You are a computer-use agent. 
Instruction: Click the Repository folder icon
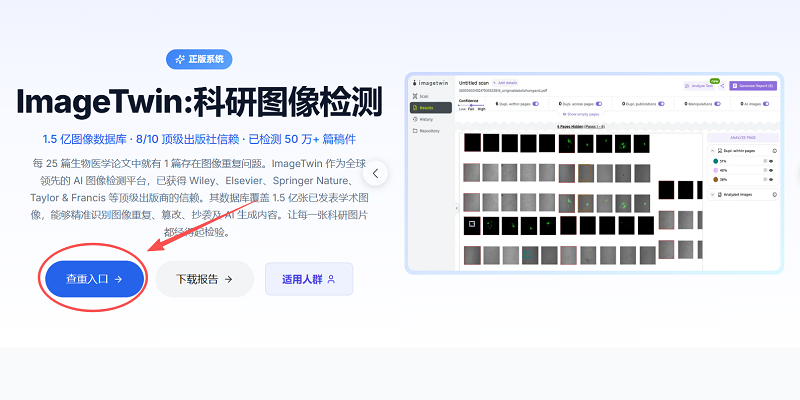click(x=415, y=131)
